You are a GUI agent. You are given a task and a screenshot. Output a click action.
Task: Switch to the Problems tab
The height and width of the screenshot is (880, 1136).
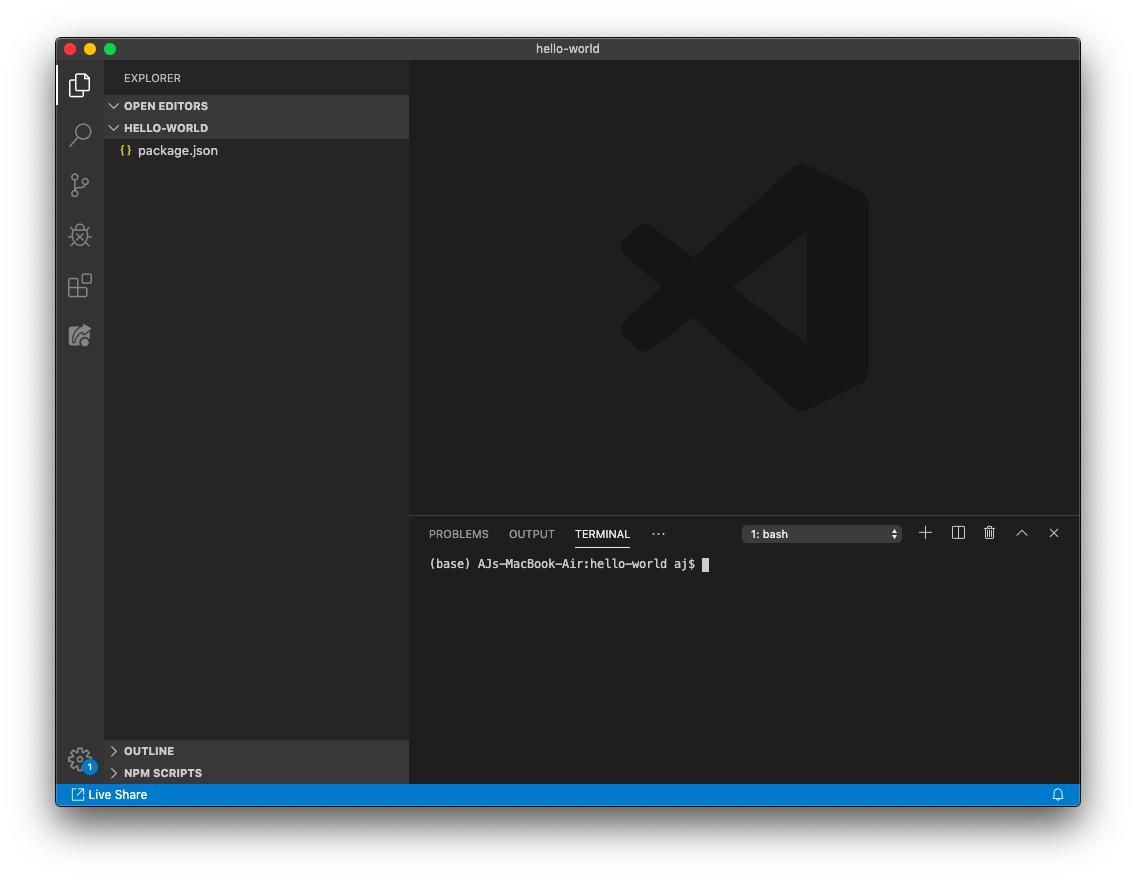458,534
